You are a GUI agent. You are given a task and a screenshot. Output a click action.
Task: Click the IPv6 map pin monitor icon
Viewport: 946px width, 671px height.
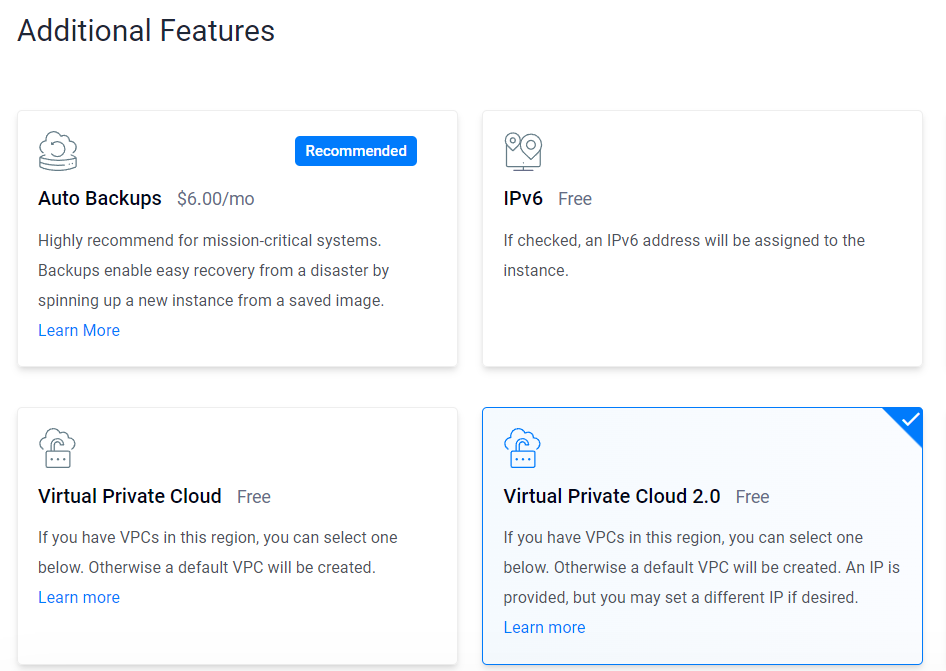pos(523,151)
